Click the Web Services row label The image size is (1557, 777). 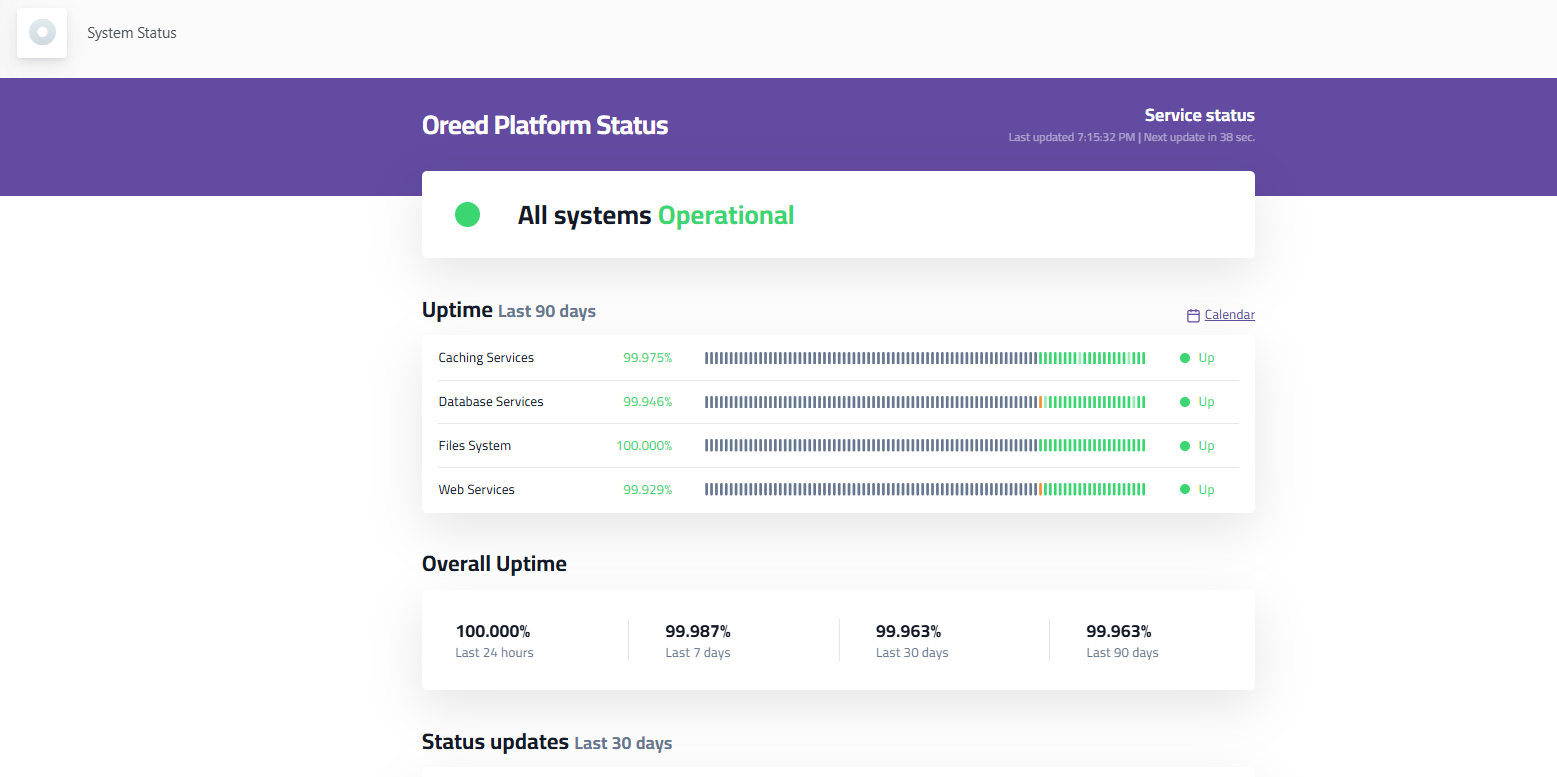(476, 490)
